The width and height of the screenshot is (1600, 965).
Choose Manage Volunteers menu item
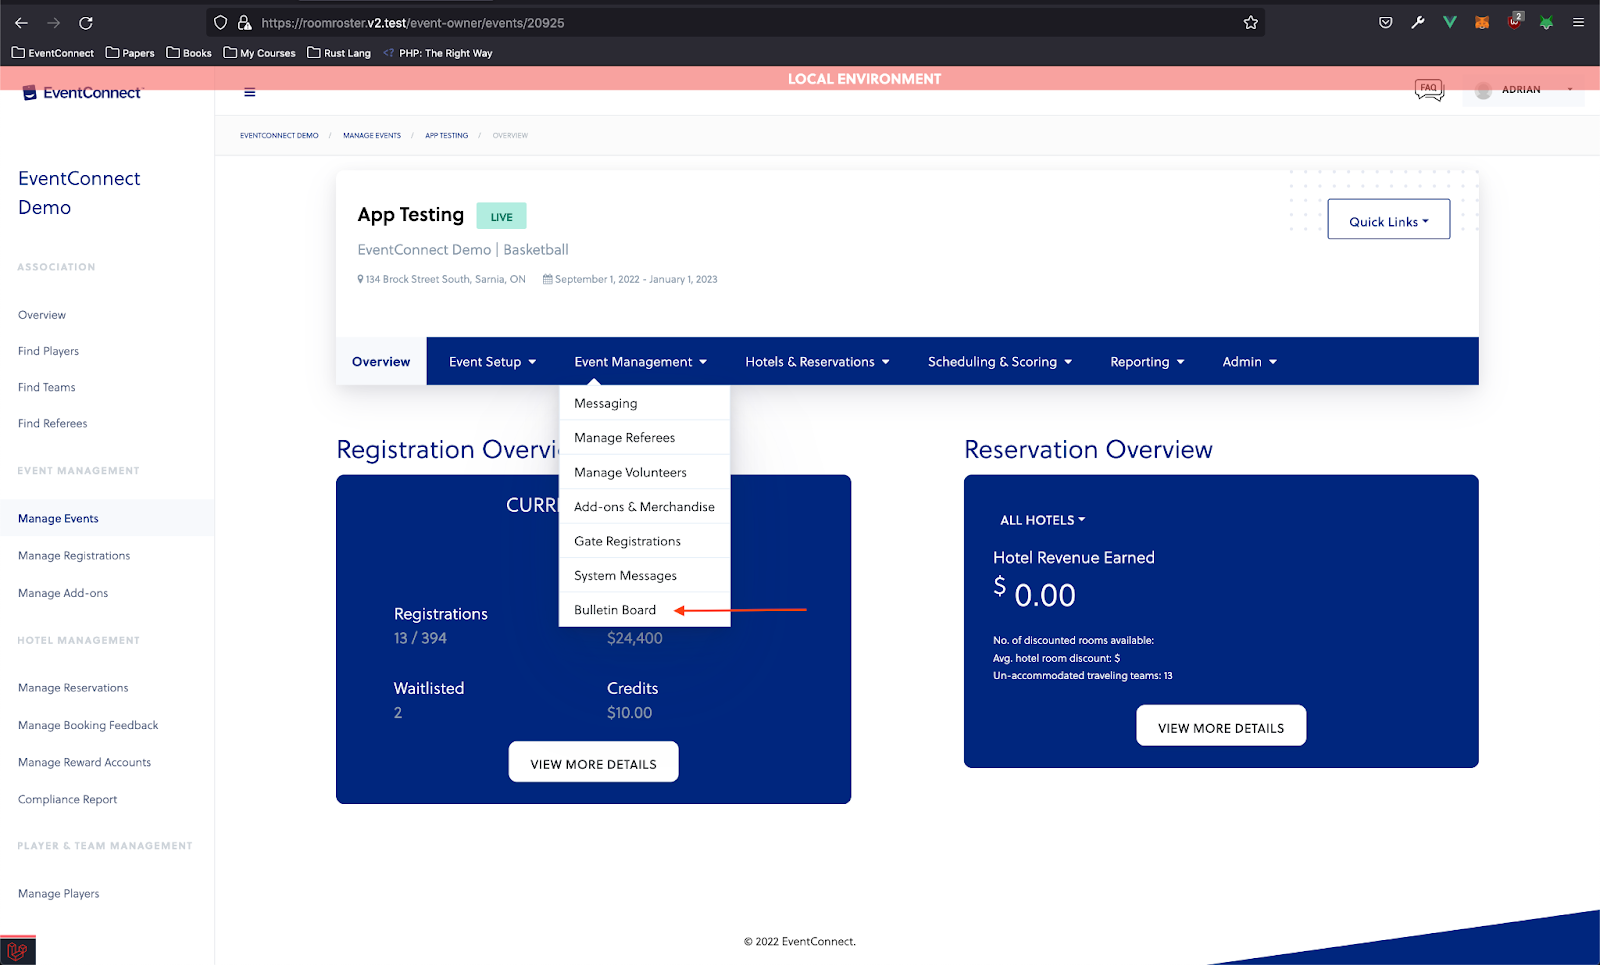[x=644, y=472]
